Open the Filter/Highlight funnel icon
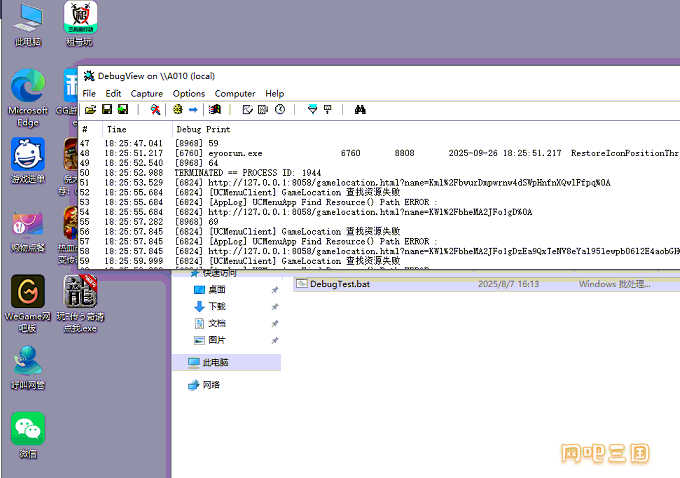The width and height of the screenshot is (680, 478). click(x=312, y=109)
